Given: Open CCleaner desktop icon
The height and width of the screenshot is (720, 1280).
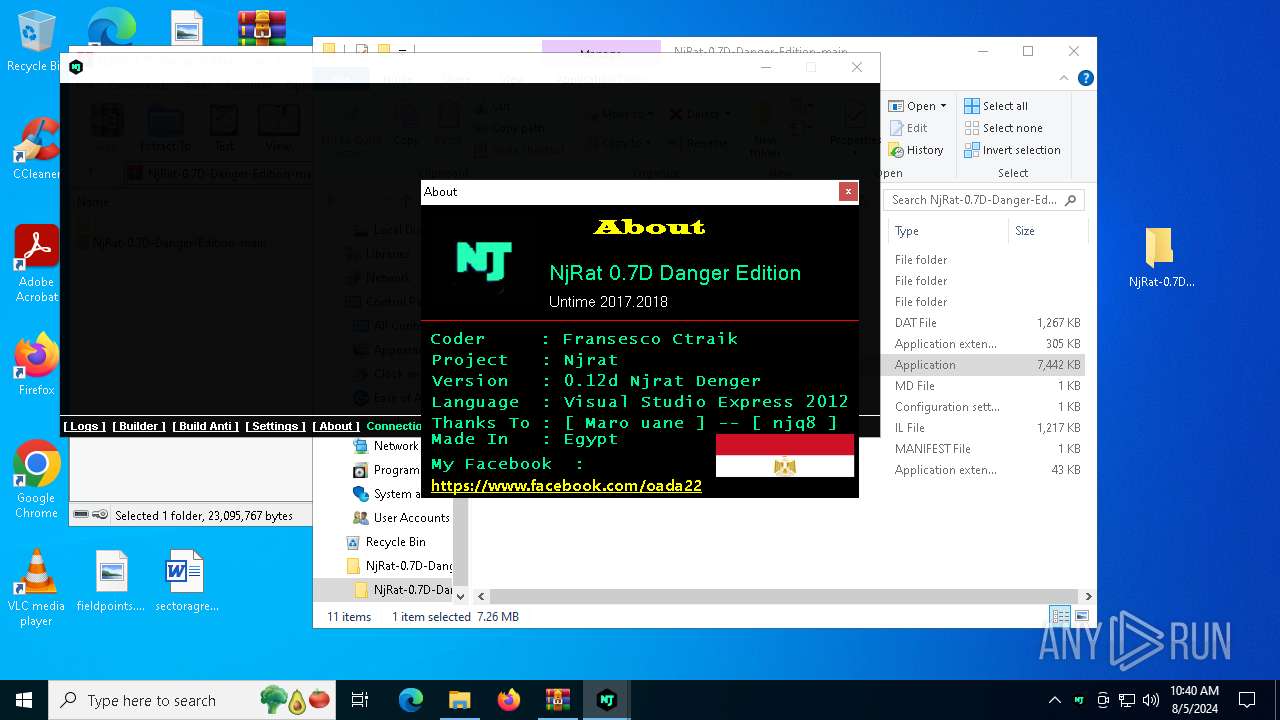Looking at the screenshot, I should [36, 148].
